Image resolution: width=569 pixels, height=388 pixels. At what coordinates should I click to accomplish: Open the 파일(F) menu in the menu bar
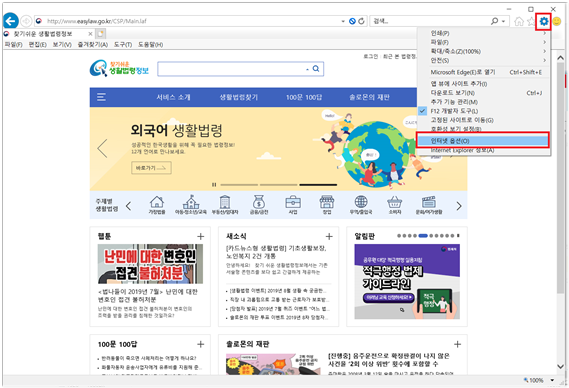pos(13,45)
